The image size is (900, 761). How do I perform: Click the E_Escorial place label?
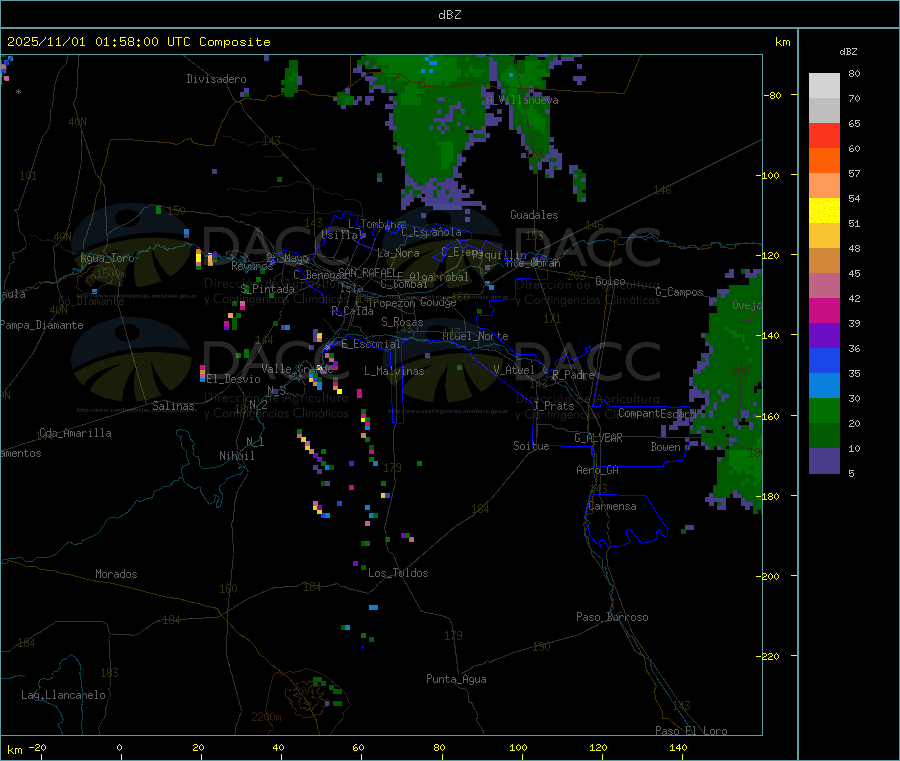click(x=371, y=344)
